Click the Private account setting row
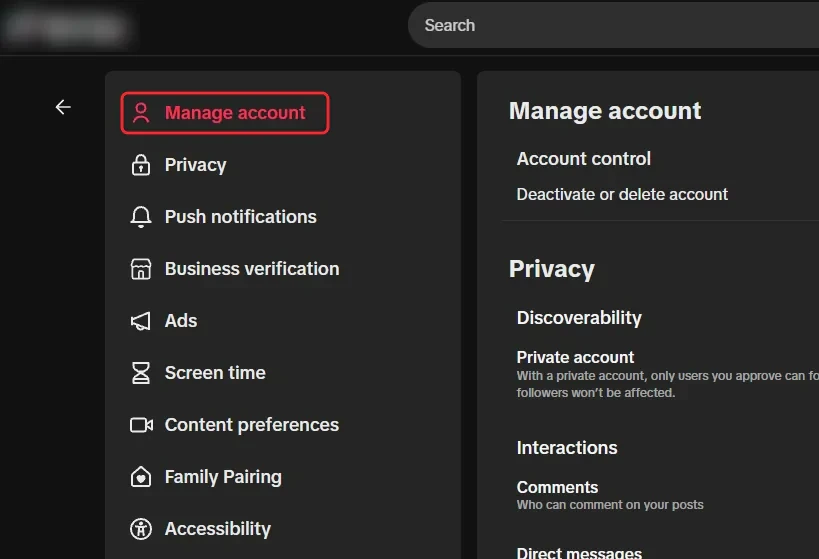 tap(668, 374)
